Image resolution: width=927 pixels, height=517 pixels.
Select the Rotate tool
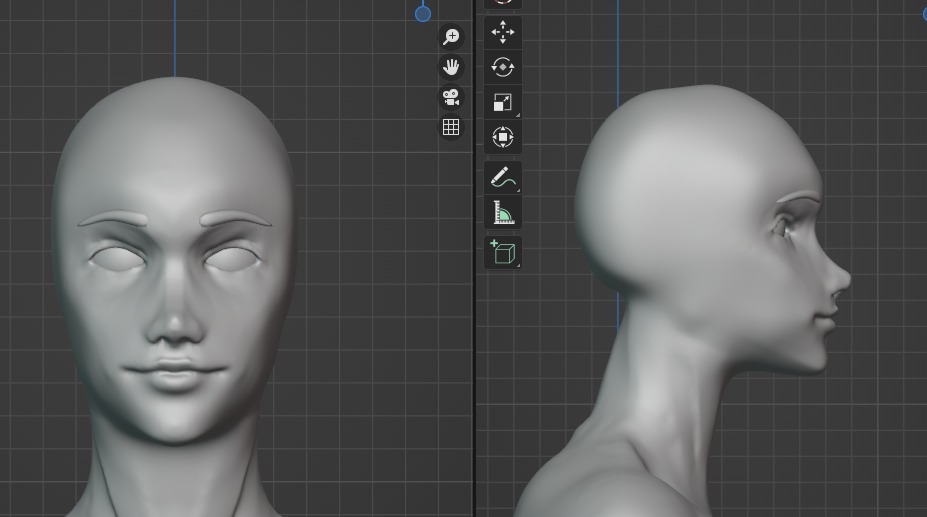(x=503, y=67)
